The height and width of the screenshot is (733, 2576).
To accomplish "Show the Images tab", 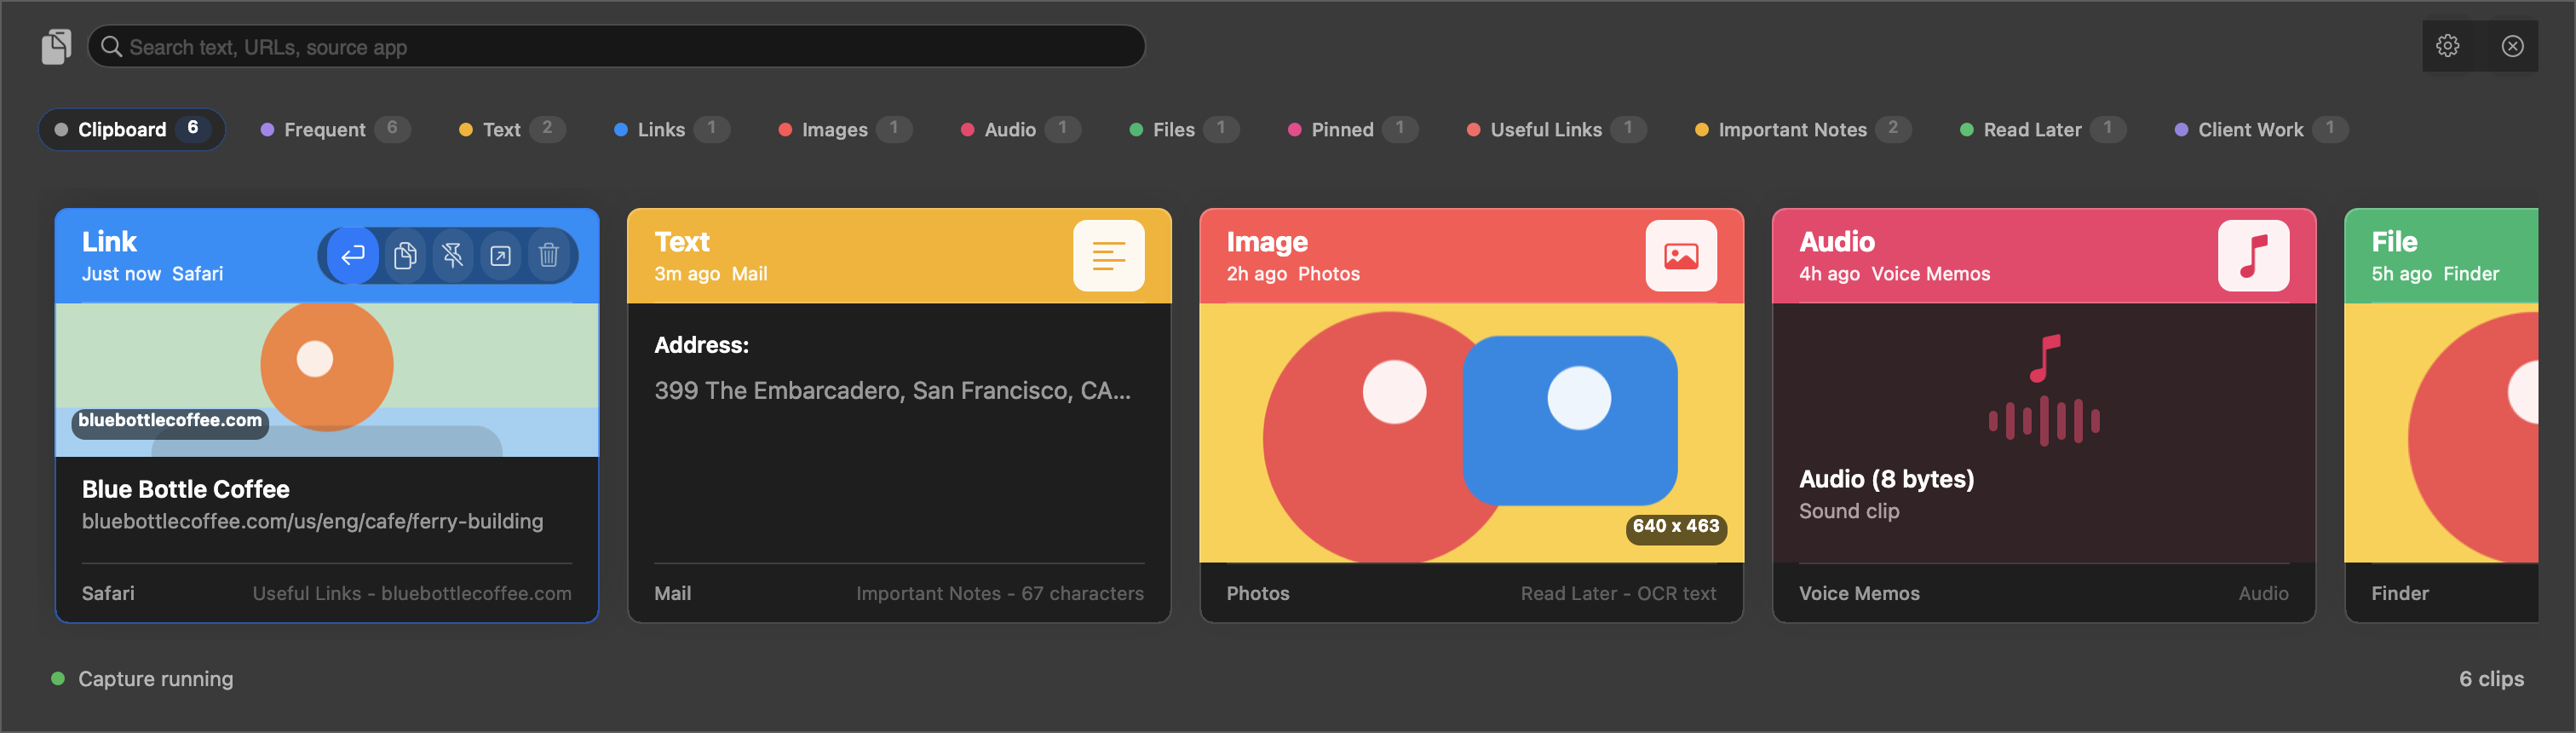I will point(844,129).
